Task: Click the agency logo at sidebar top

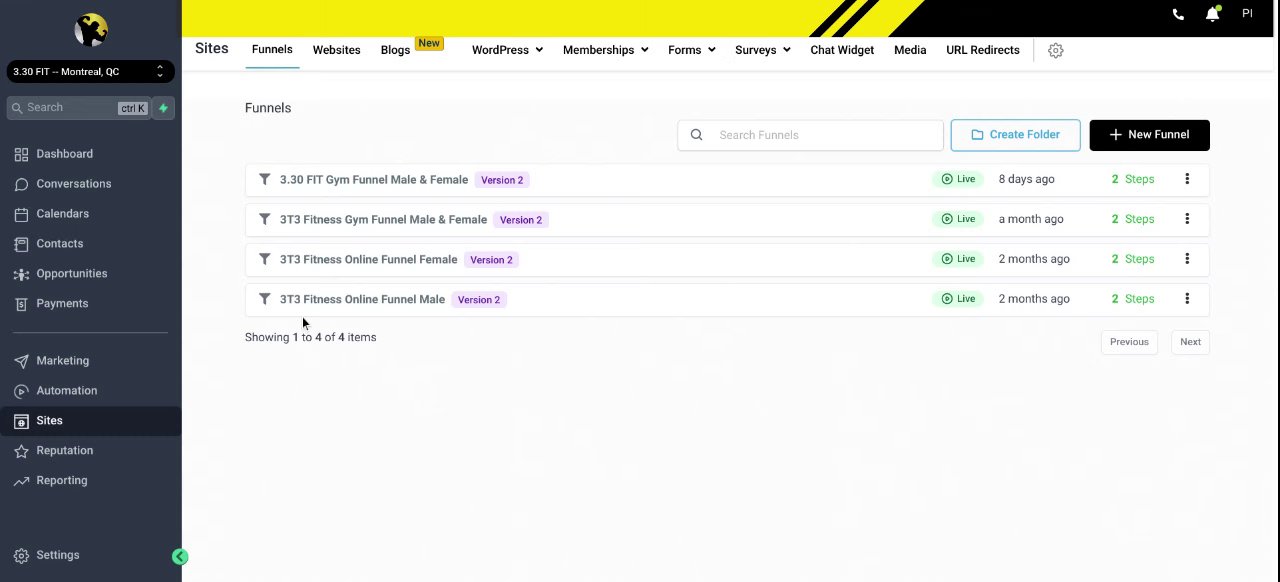Action: click(x=91, y=30)
